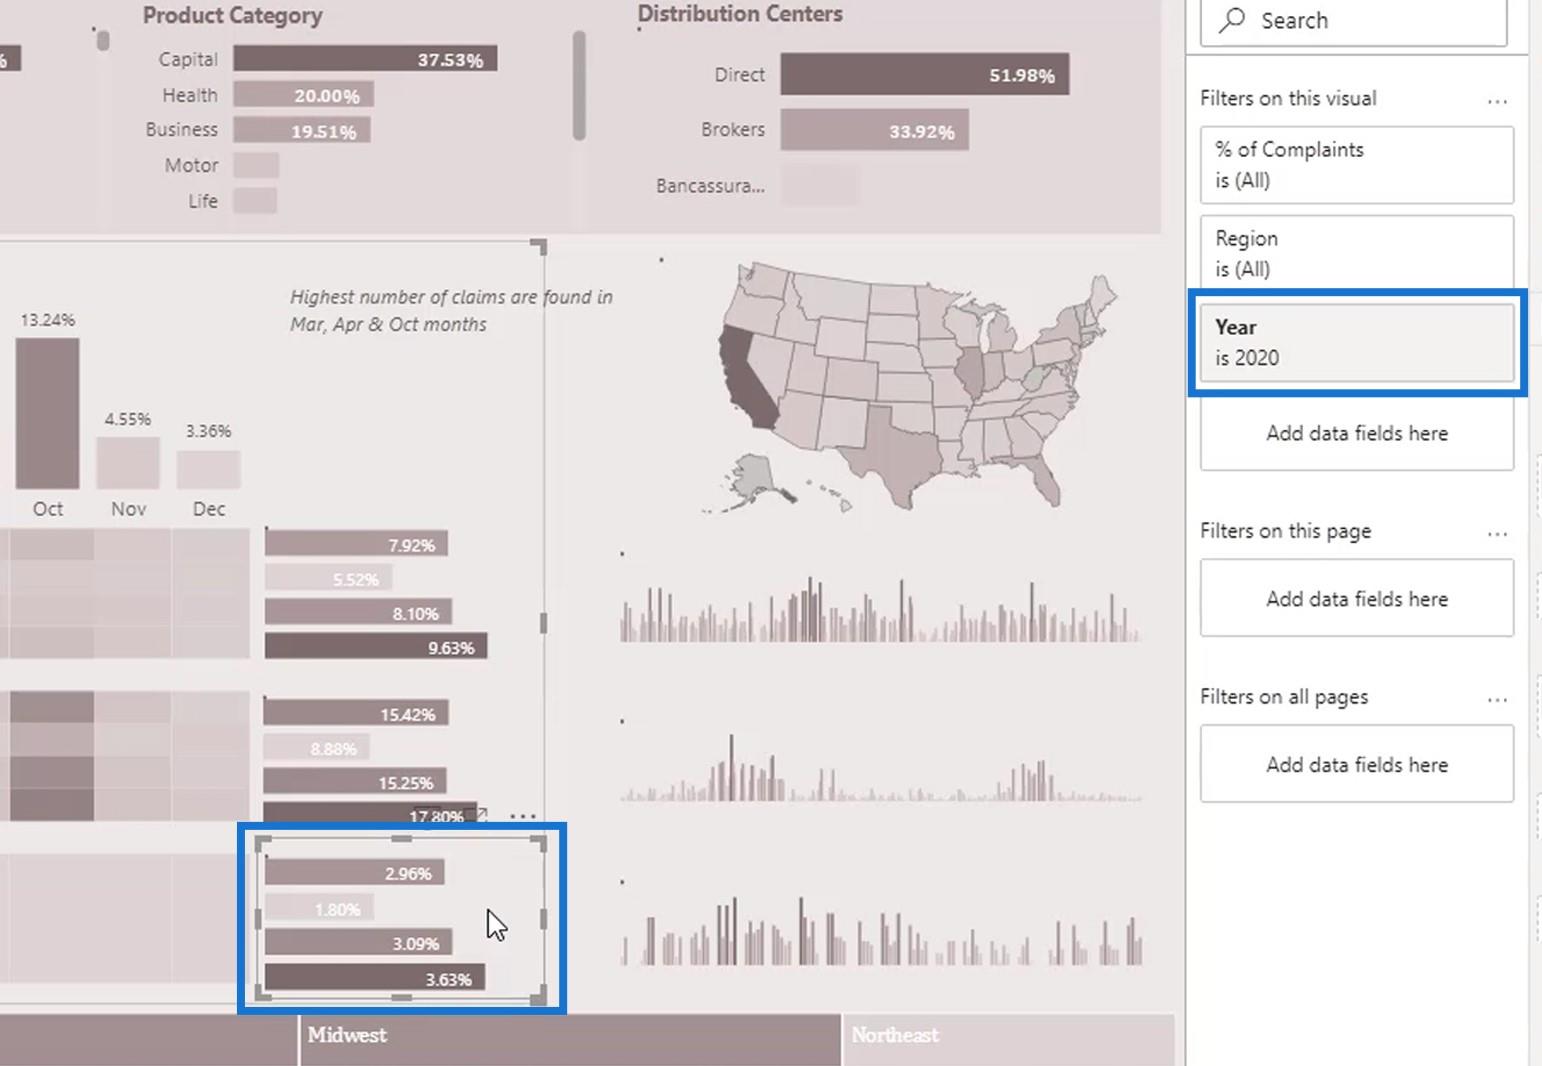Image resolution: width=1542 pixels, height=1066 pixels.
Task: Click the Search field in Filters pane
Action: 1353,21
